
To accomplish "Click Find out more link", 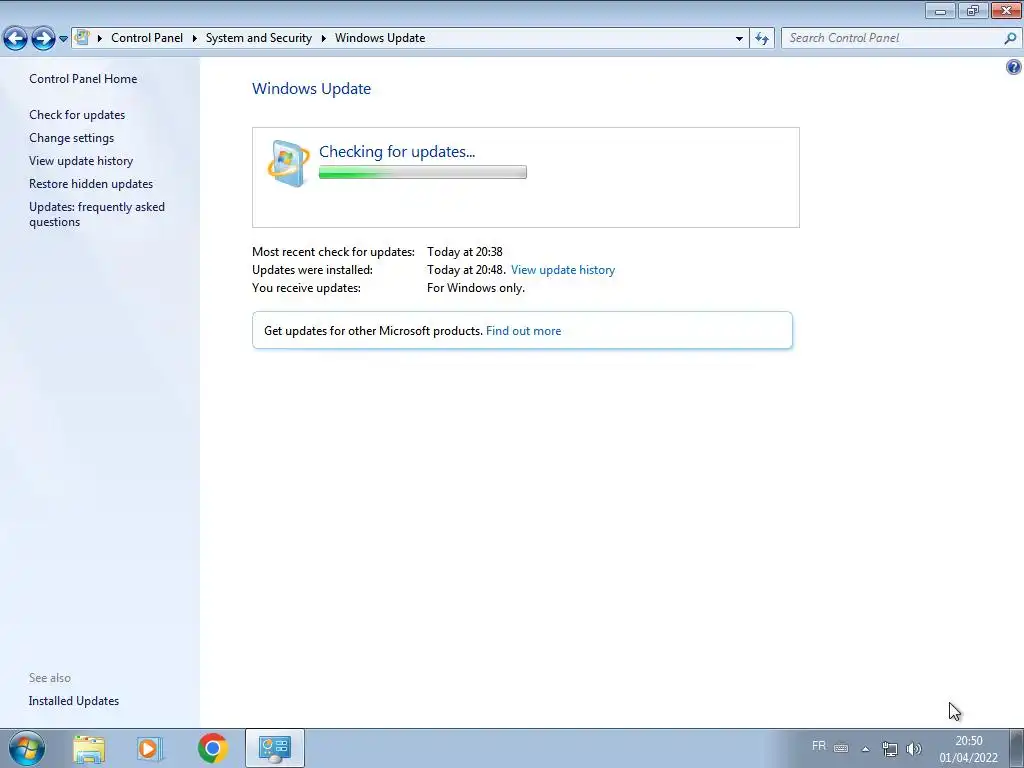I will [x=523, y=330].
